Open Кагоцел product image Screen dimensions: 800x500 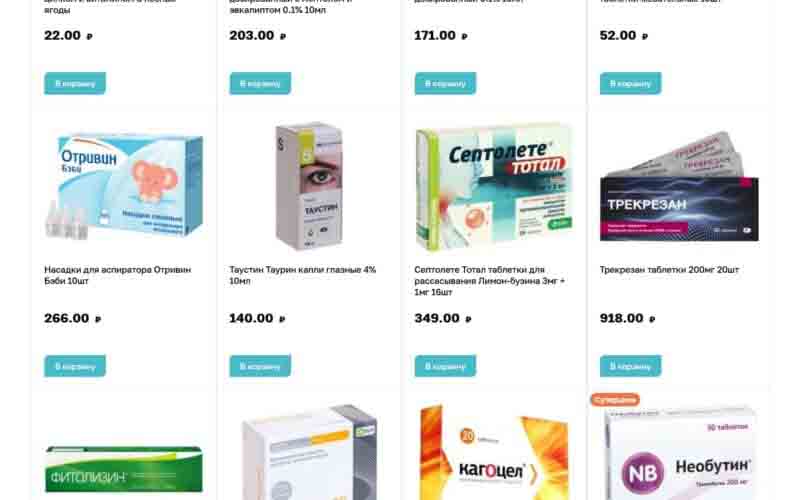(494, 453)
